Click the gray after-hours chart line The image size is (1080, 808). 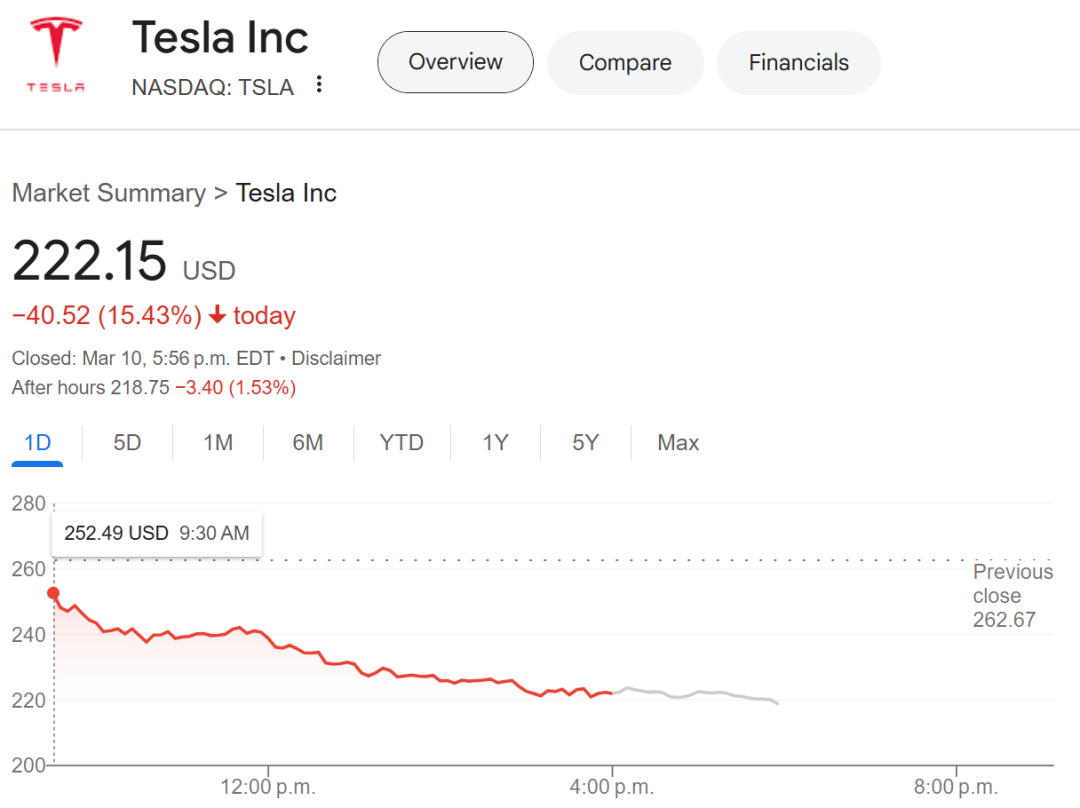click(x=700, y=693)
